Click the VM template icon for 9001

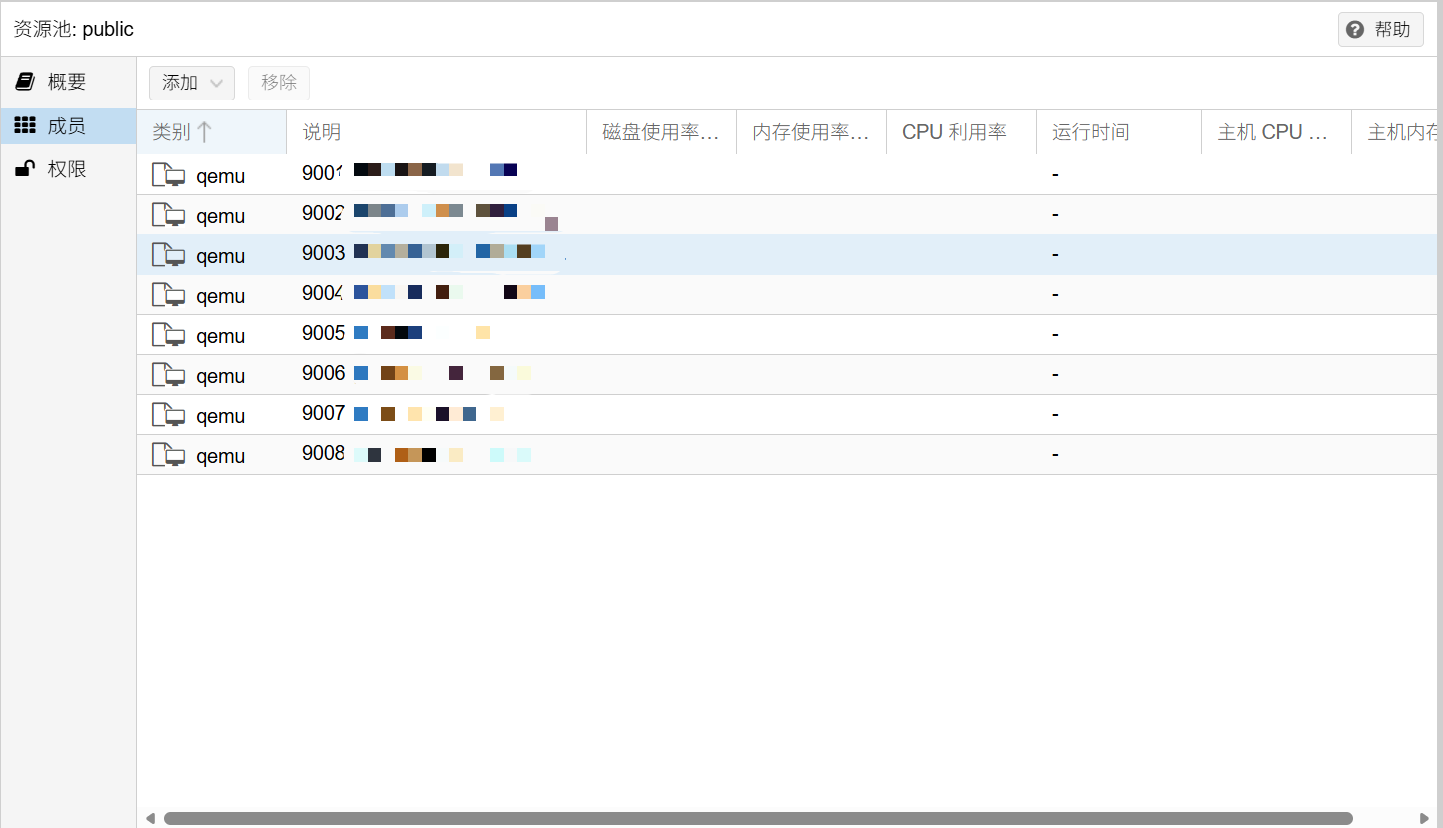coord(168,176)
